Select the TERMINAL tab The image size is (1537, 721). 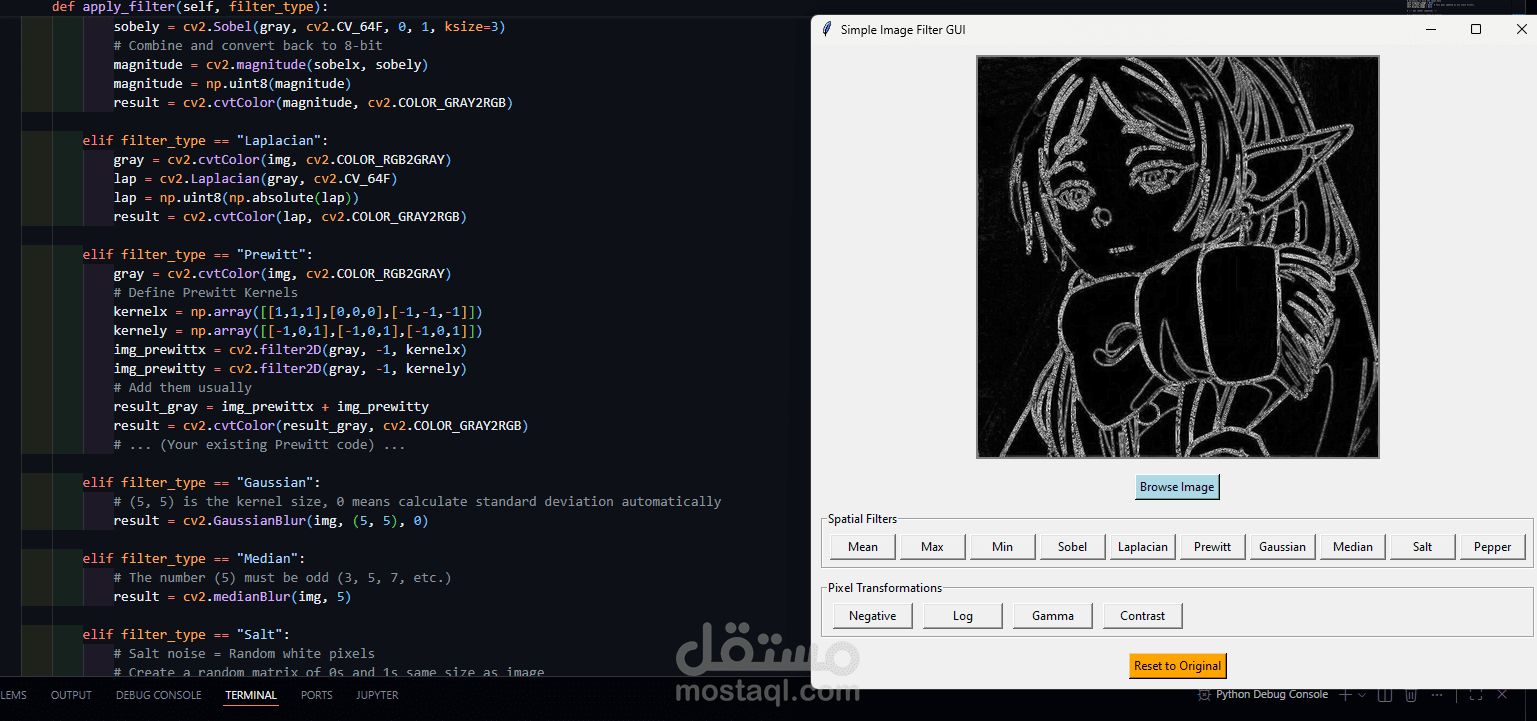point(251,695)
